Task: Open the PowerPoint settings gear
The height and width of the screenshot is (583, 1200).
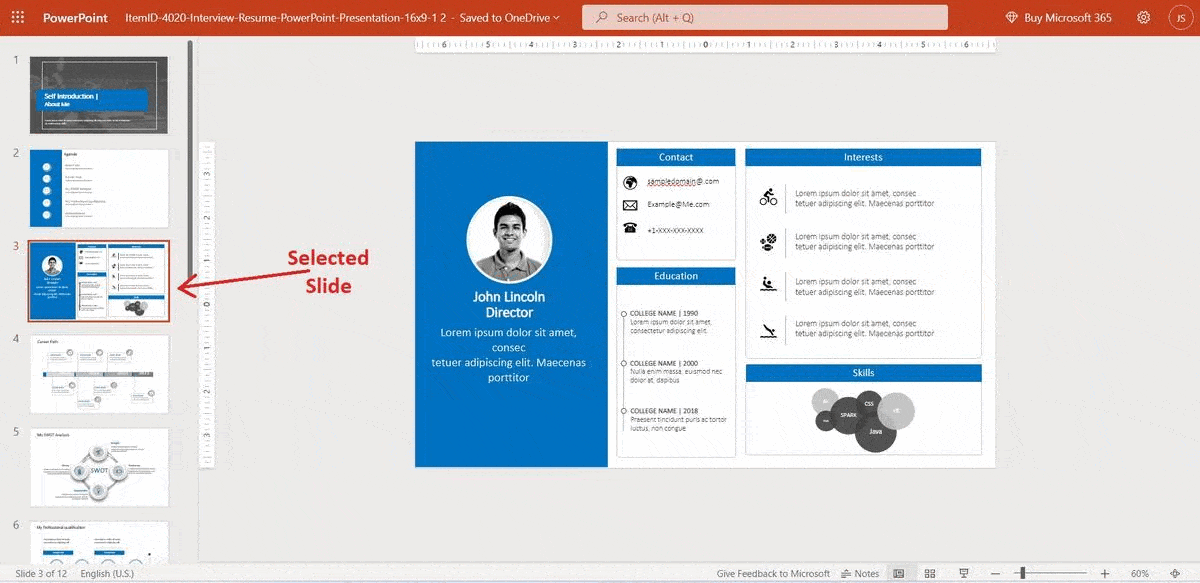Action: [1143, 16]
